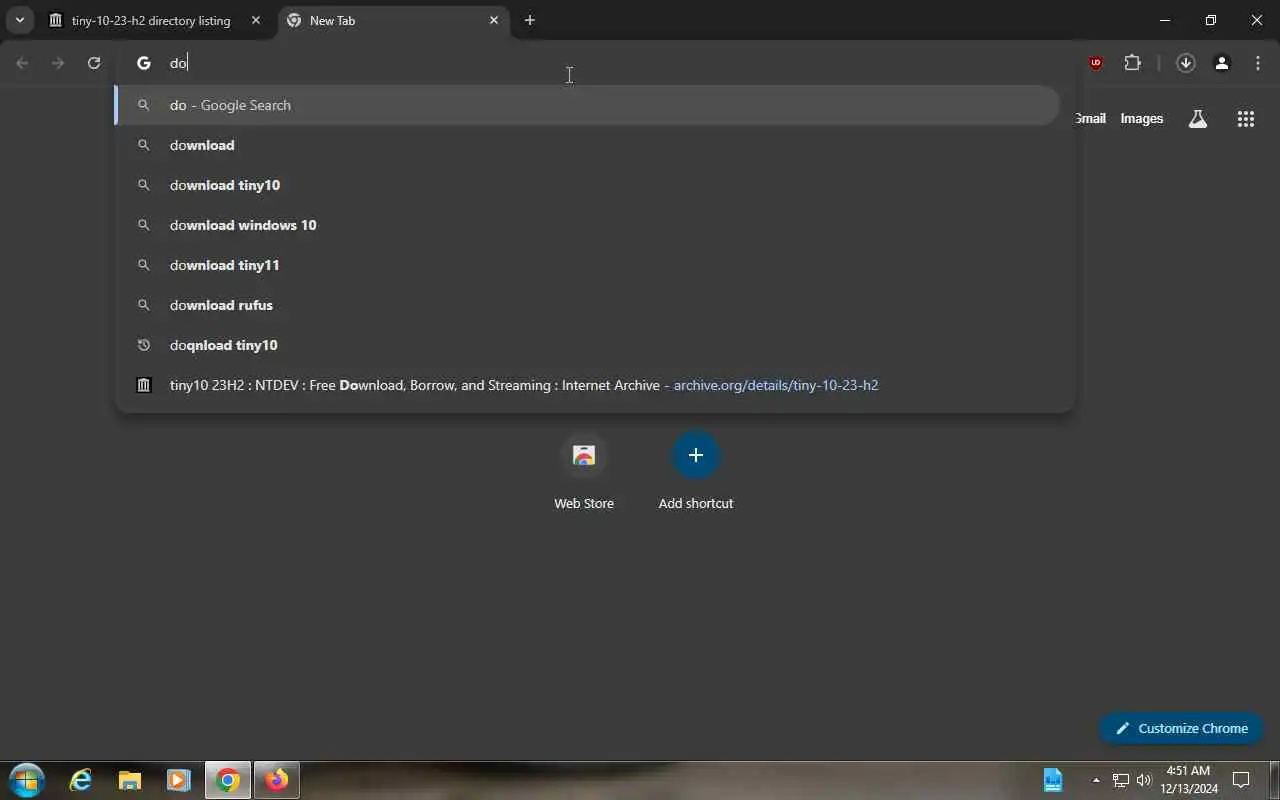
Task: Click the forward navigation arrow
Action: click(x=58, y=63)
